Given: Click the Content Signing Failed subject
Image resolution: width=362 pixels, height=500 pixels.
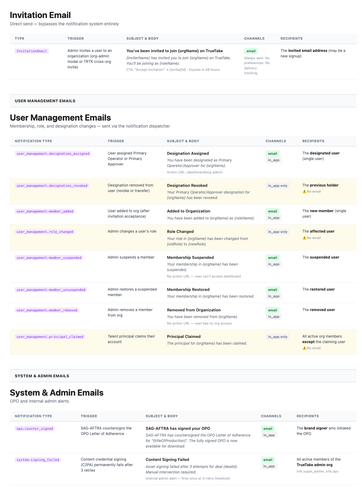Looking at the screenshot, I should click(167, 460).
